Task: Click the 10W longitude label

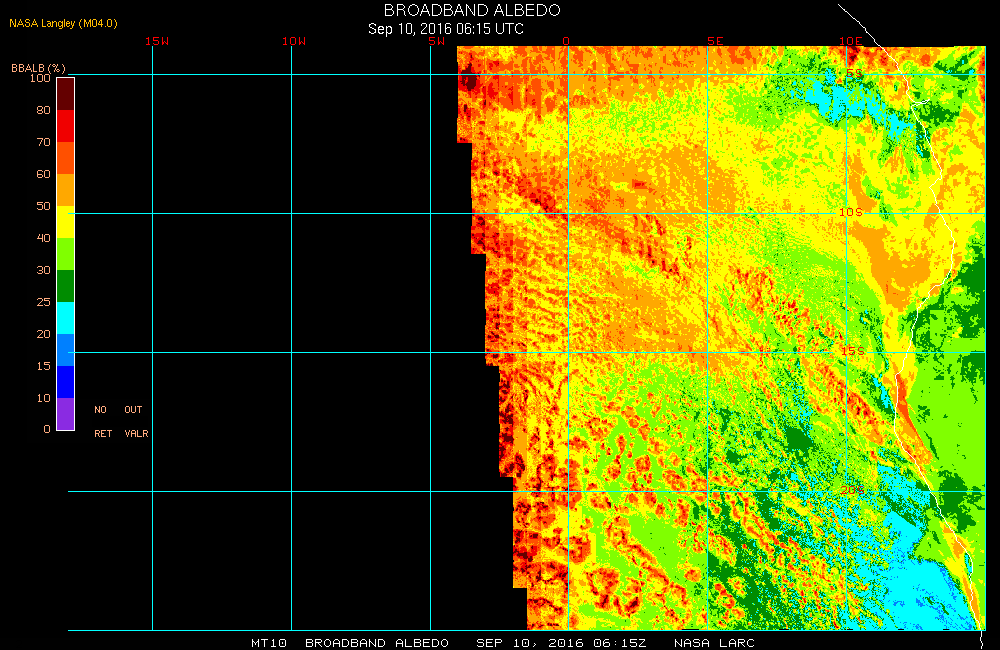Action: coord(294,41)
